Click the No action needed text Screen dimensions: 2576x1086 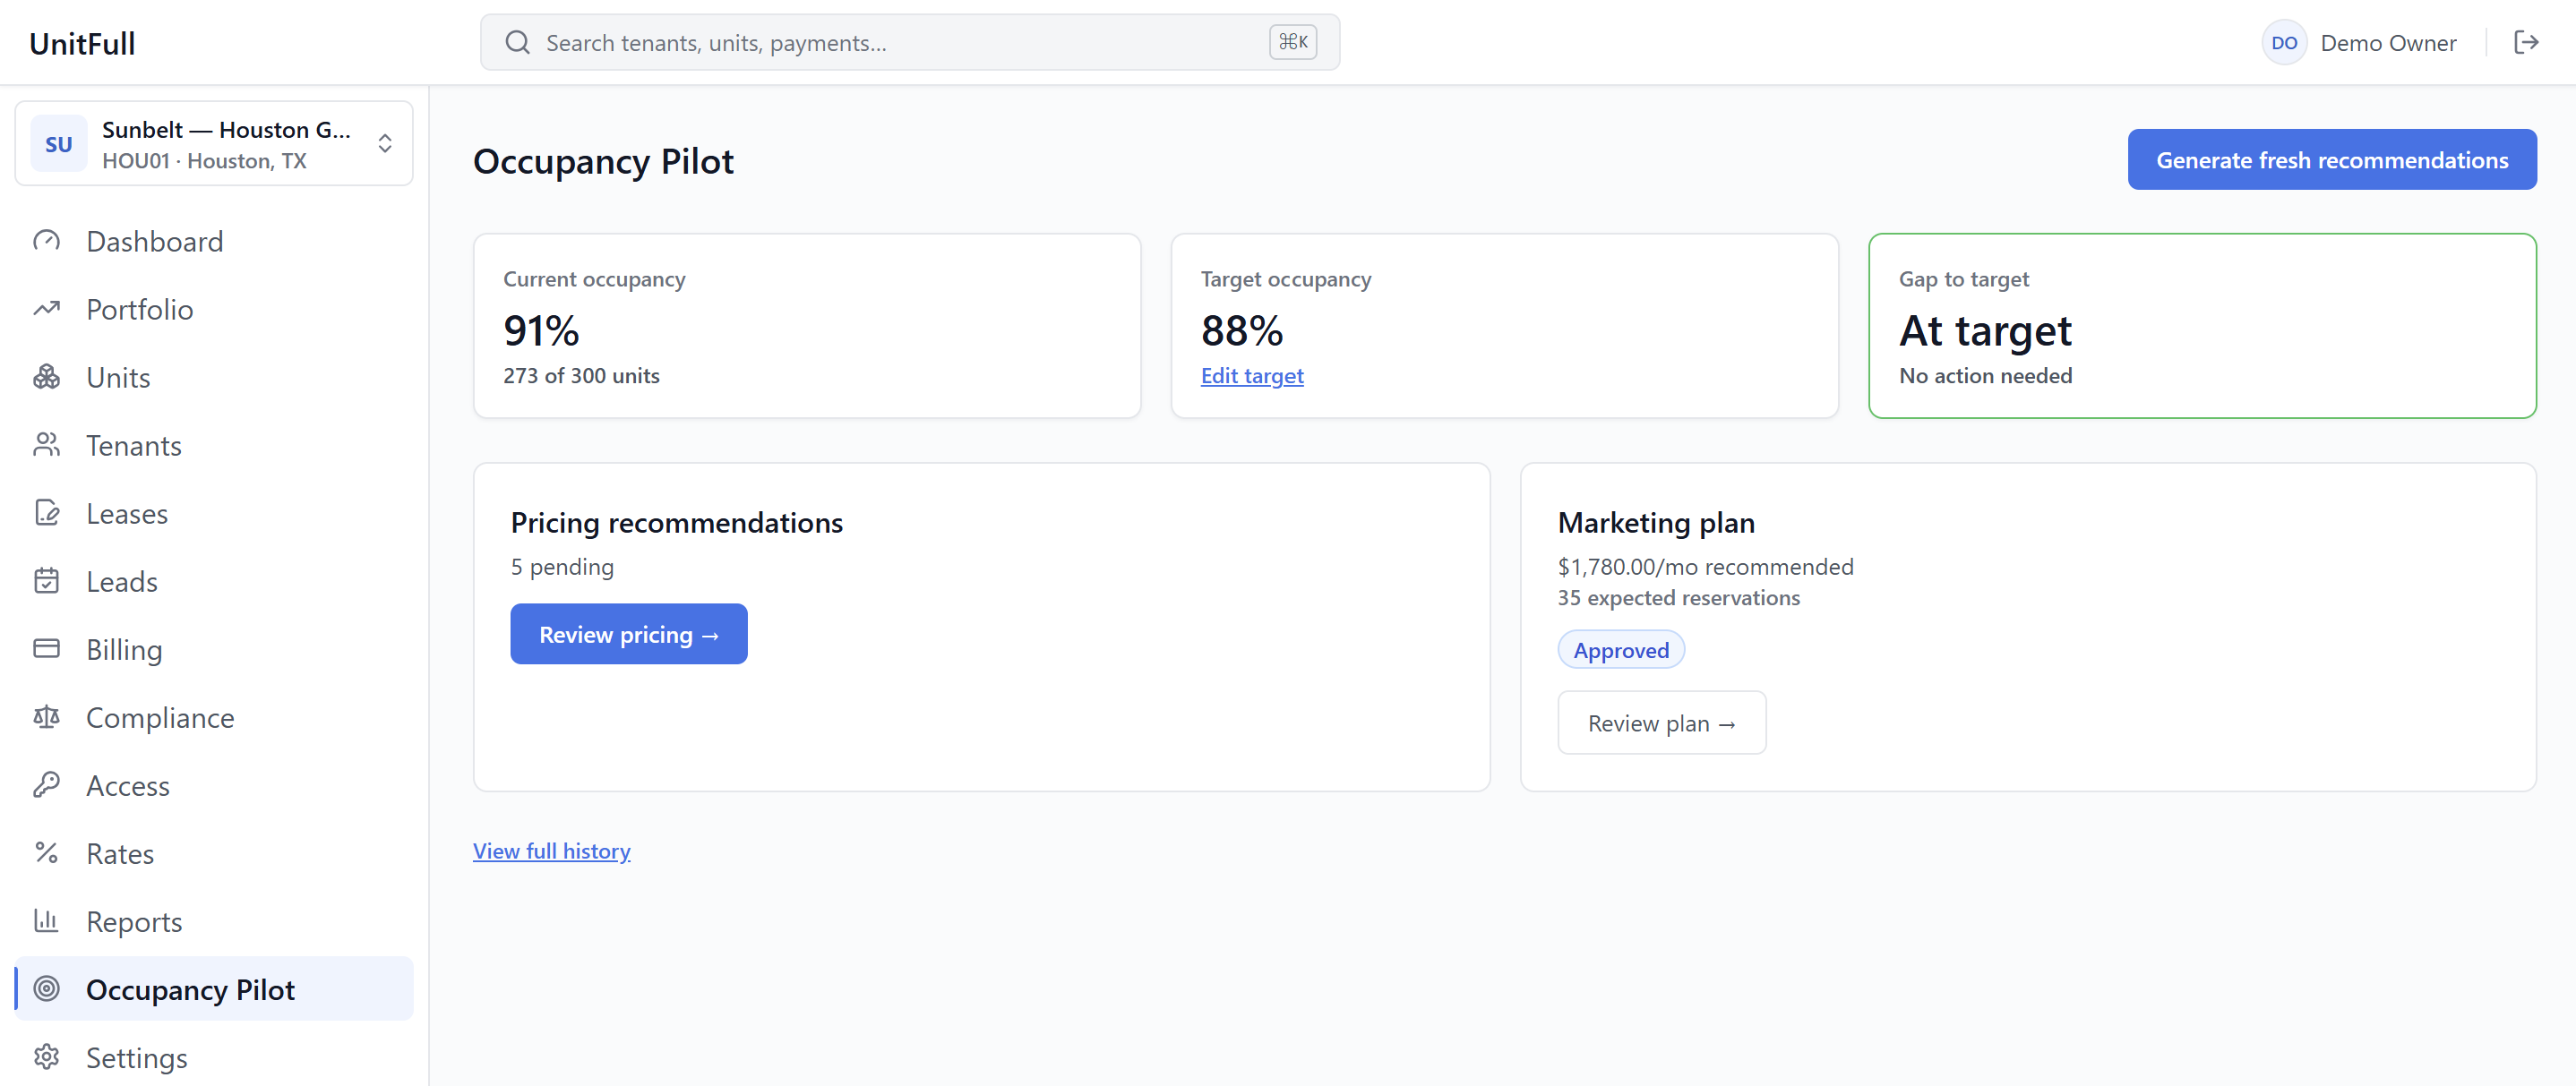[1985, 376]
